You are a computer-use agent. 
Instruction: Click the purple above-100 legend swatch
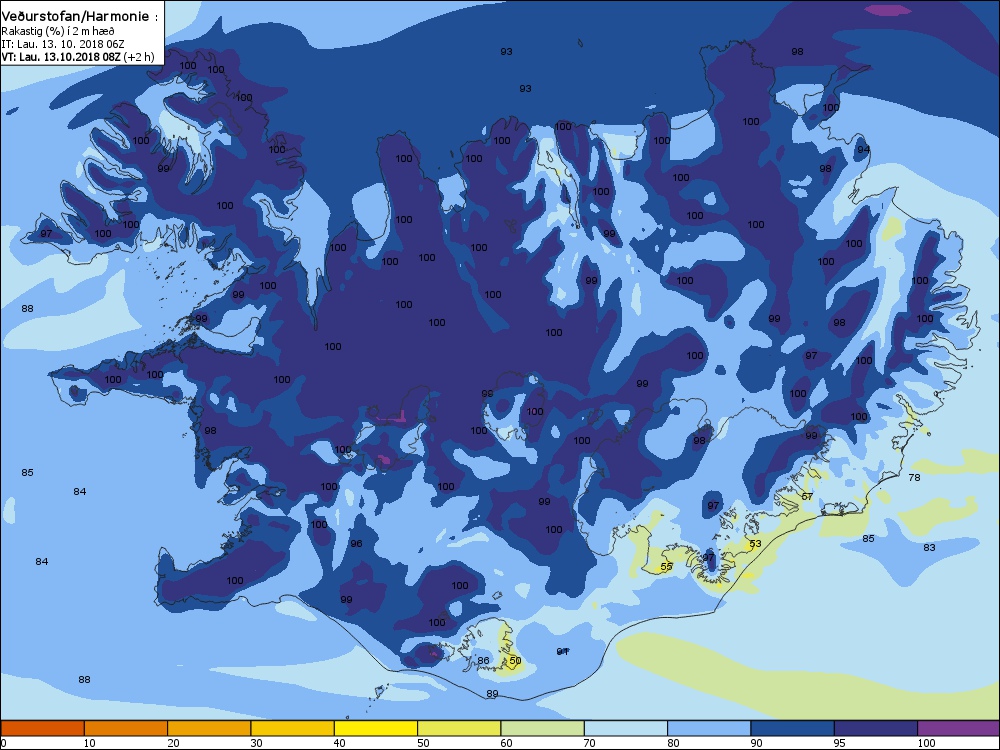pos(959,728)
